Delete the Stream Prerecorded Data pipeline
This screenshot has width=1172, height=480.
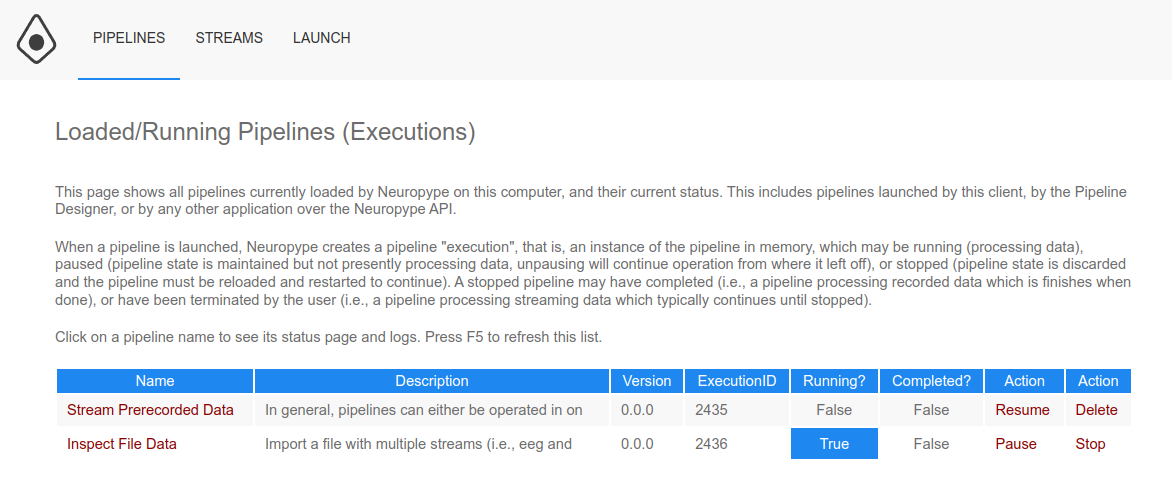point(1096,410)
